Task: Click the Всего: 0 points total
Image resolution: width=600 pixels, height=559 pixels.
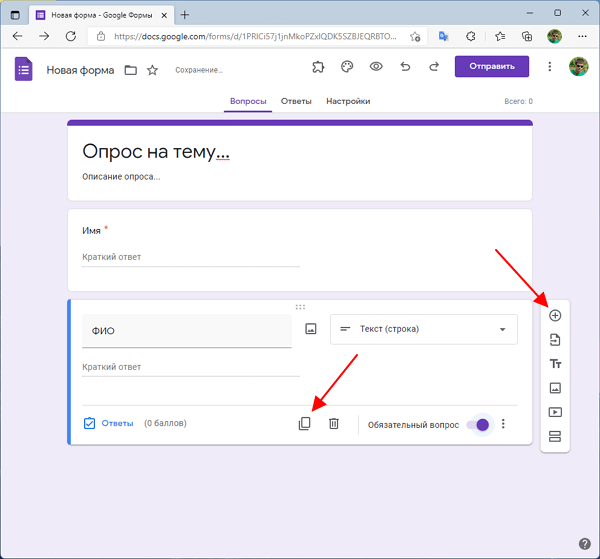Action: (x=518, y=101)
